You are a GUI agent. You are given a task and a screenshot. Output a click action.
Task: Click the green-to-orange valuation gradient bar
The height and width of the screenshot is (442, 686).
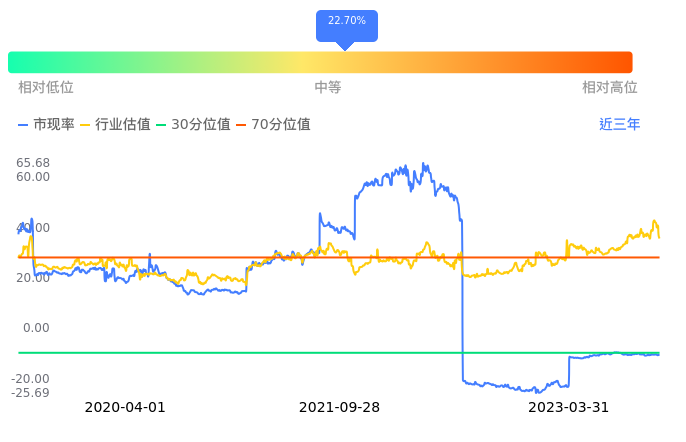point(320,62)
